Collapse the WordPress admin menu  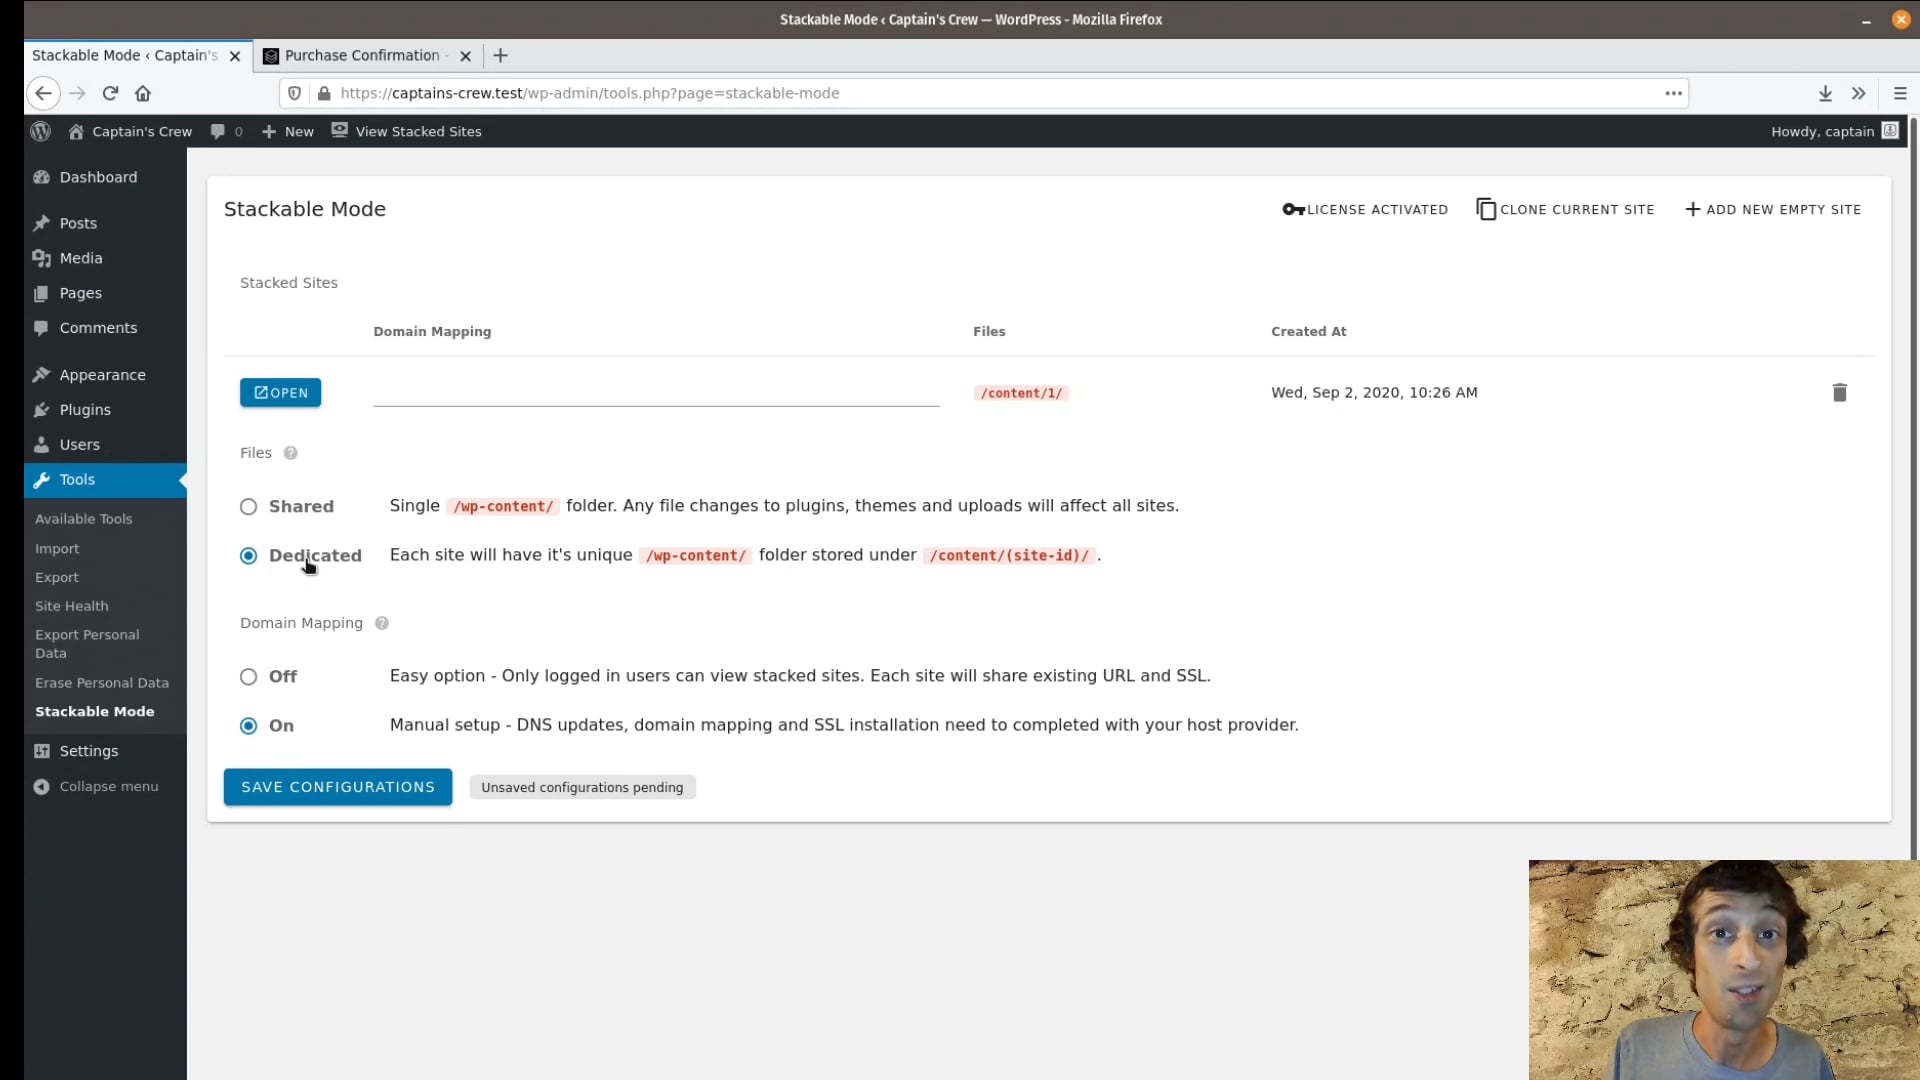click(x=96, y=786)
